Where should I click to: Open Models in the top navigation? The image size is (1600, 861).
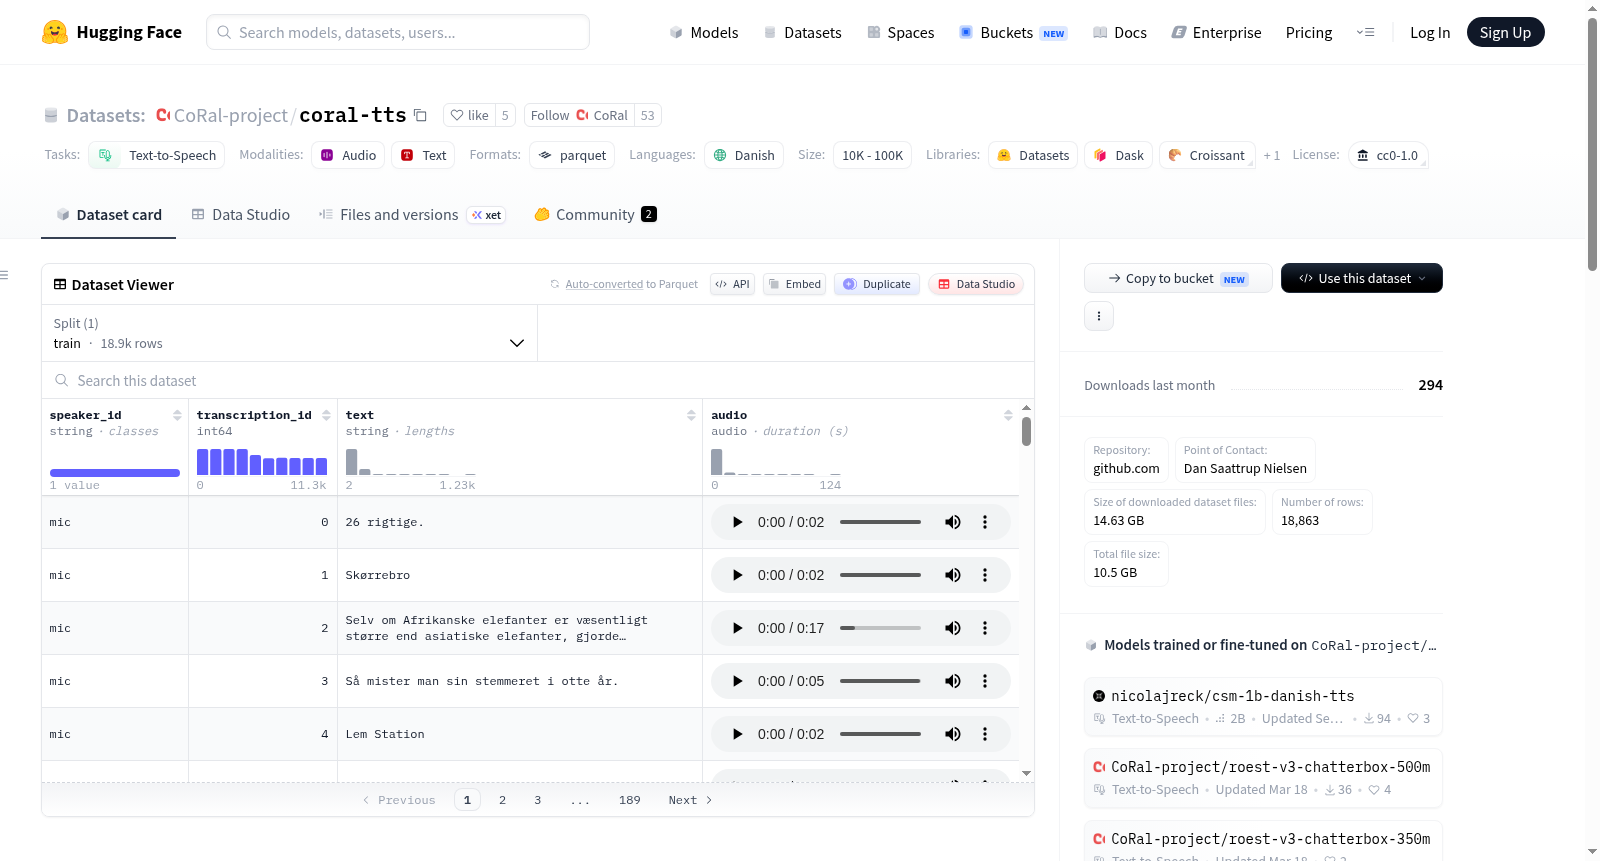(x=704, y=32)
